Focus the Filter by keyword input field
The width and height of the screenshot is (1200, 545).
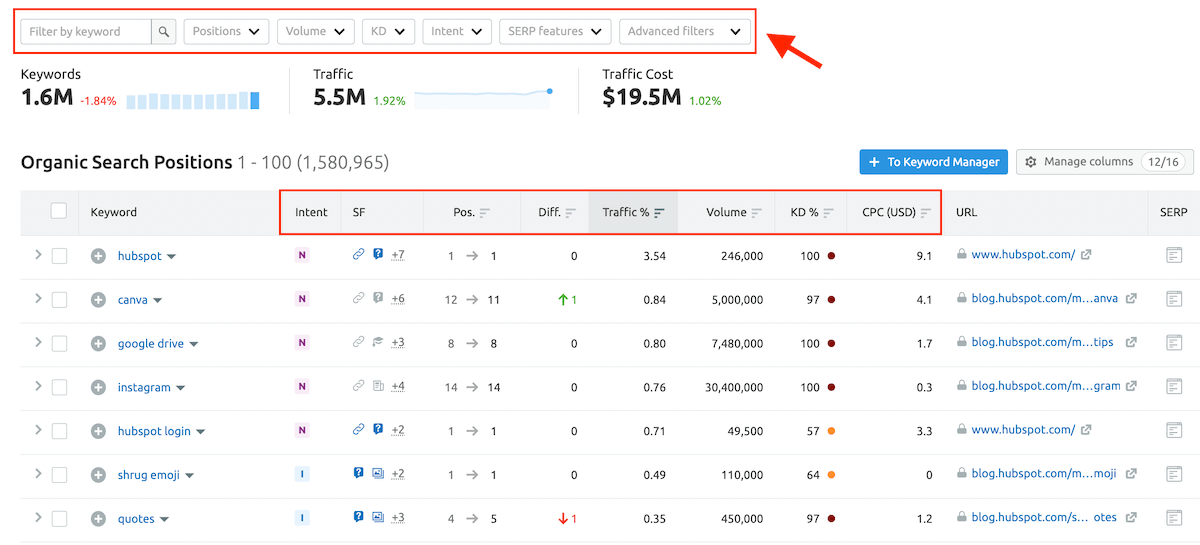pos(86,32)
